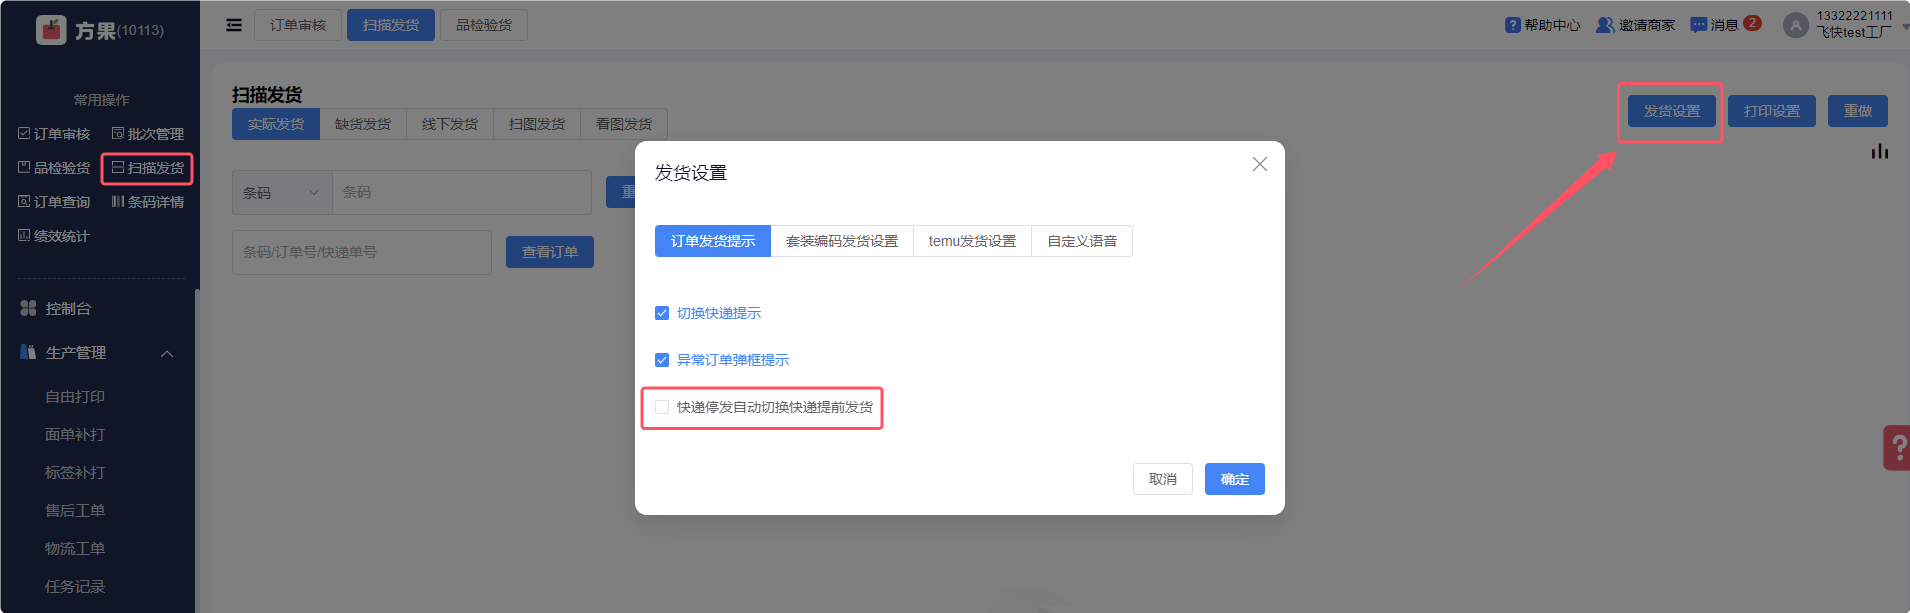Click the bar chart statistics icon

point(1880,151)
